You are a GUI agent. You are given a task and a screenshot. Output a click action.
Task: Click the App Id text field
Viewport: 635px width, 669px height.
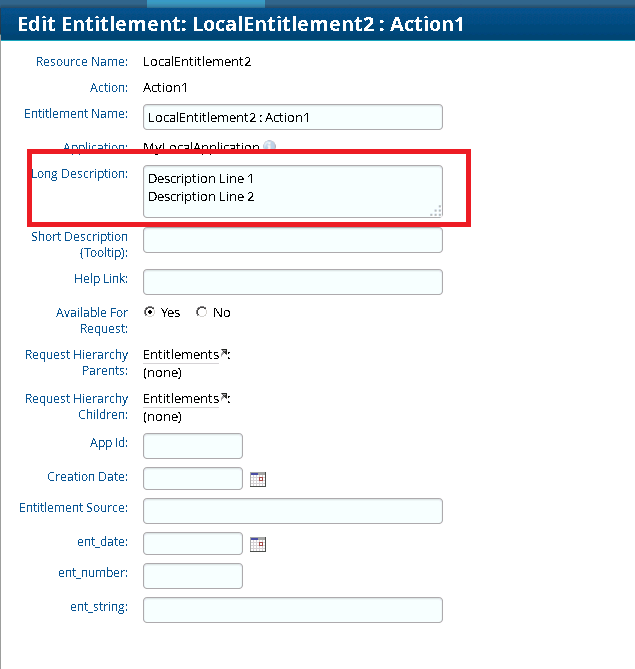tap(193, 446)
